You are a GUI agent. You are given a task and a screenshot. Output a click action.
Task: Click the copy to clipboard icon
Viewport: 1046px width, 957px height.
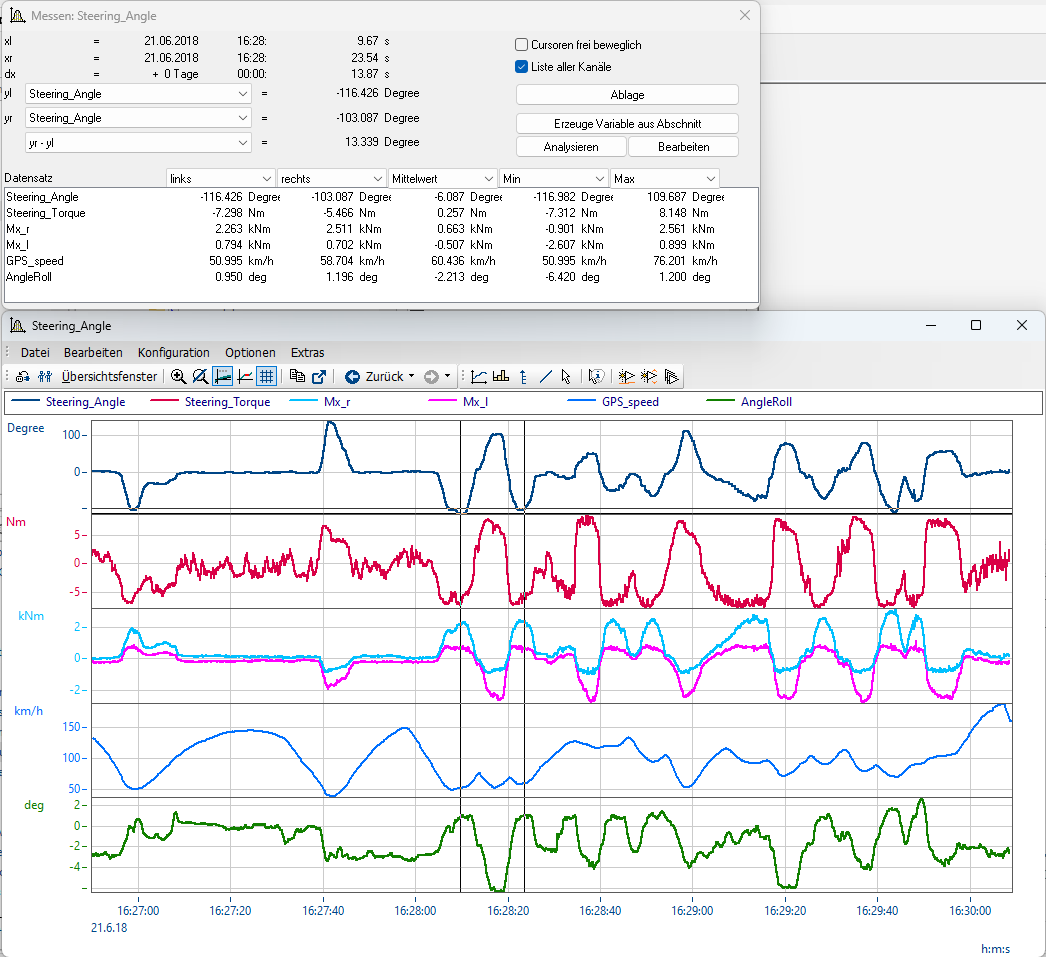click(x=297, y=377)
